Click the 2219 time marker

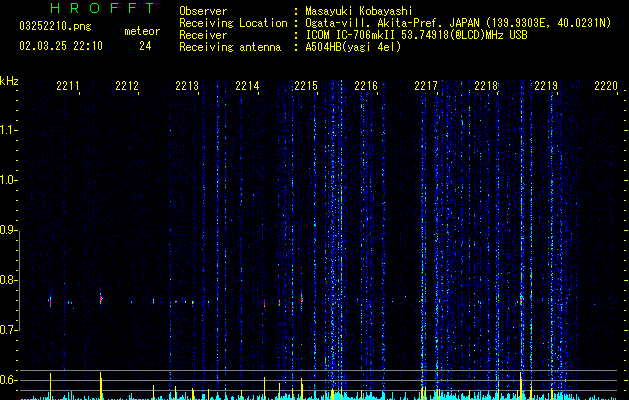(x=546, y=86)
